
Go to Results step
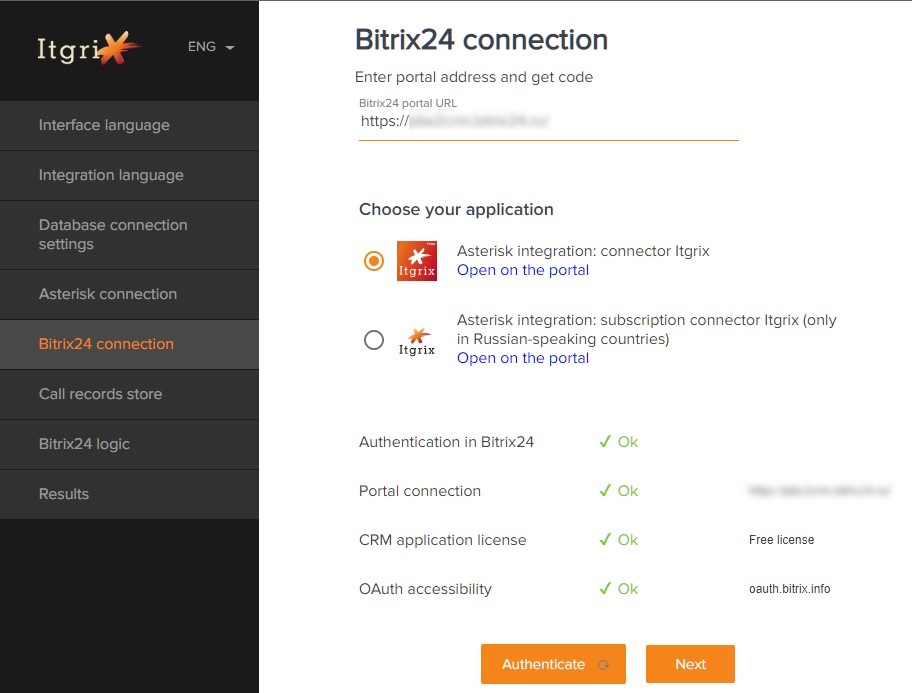129,494
